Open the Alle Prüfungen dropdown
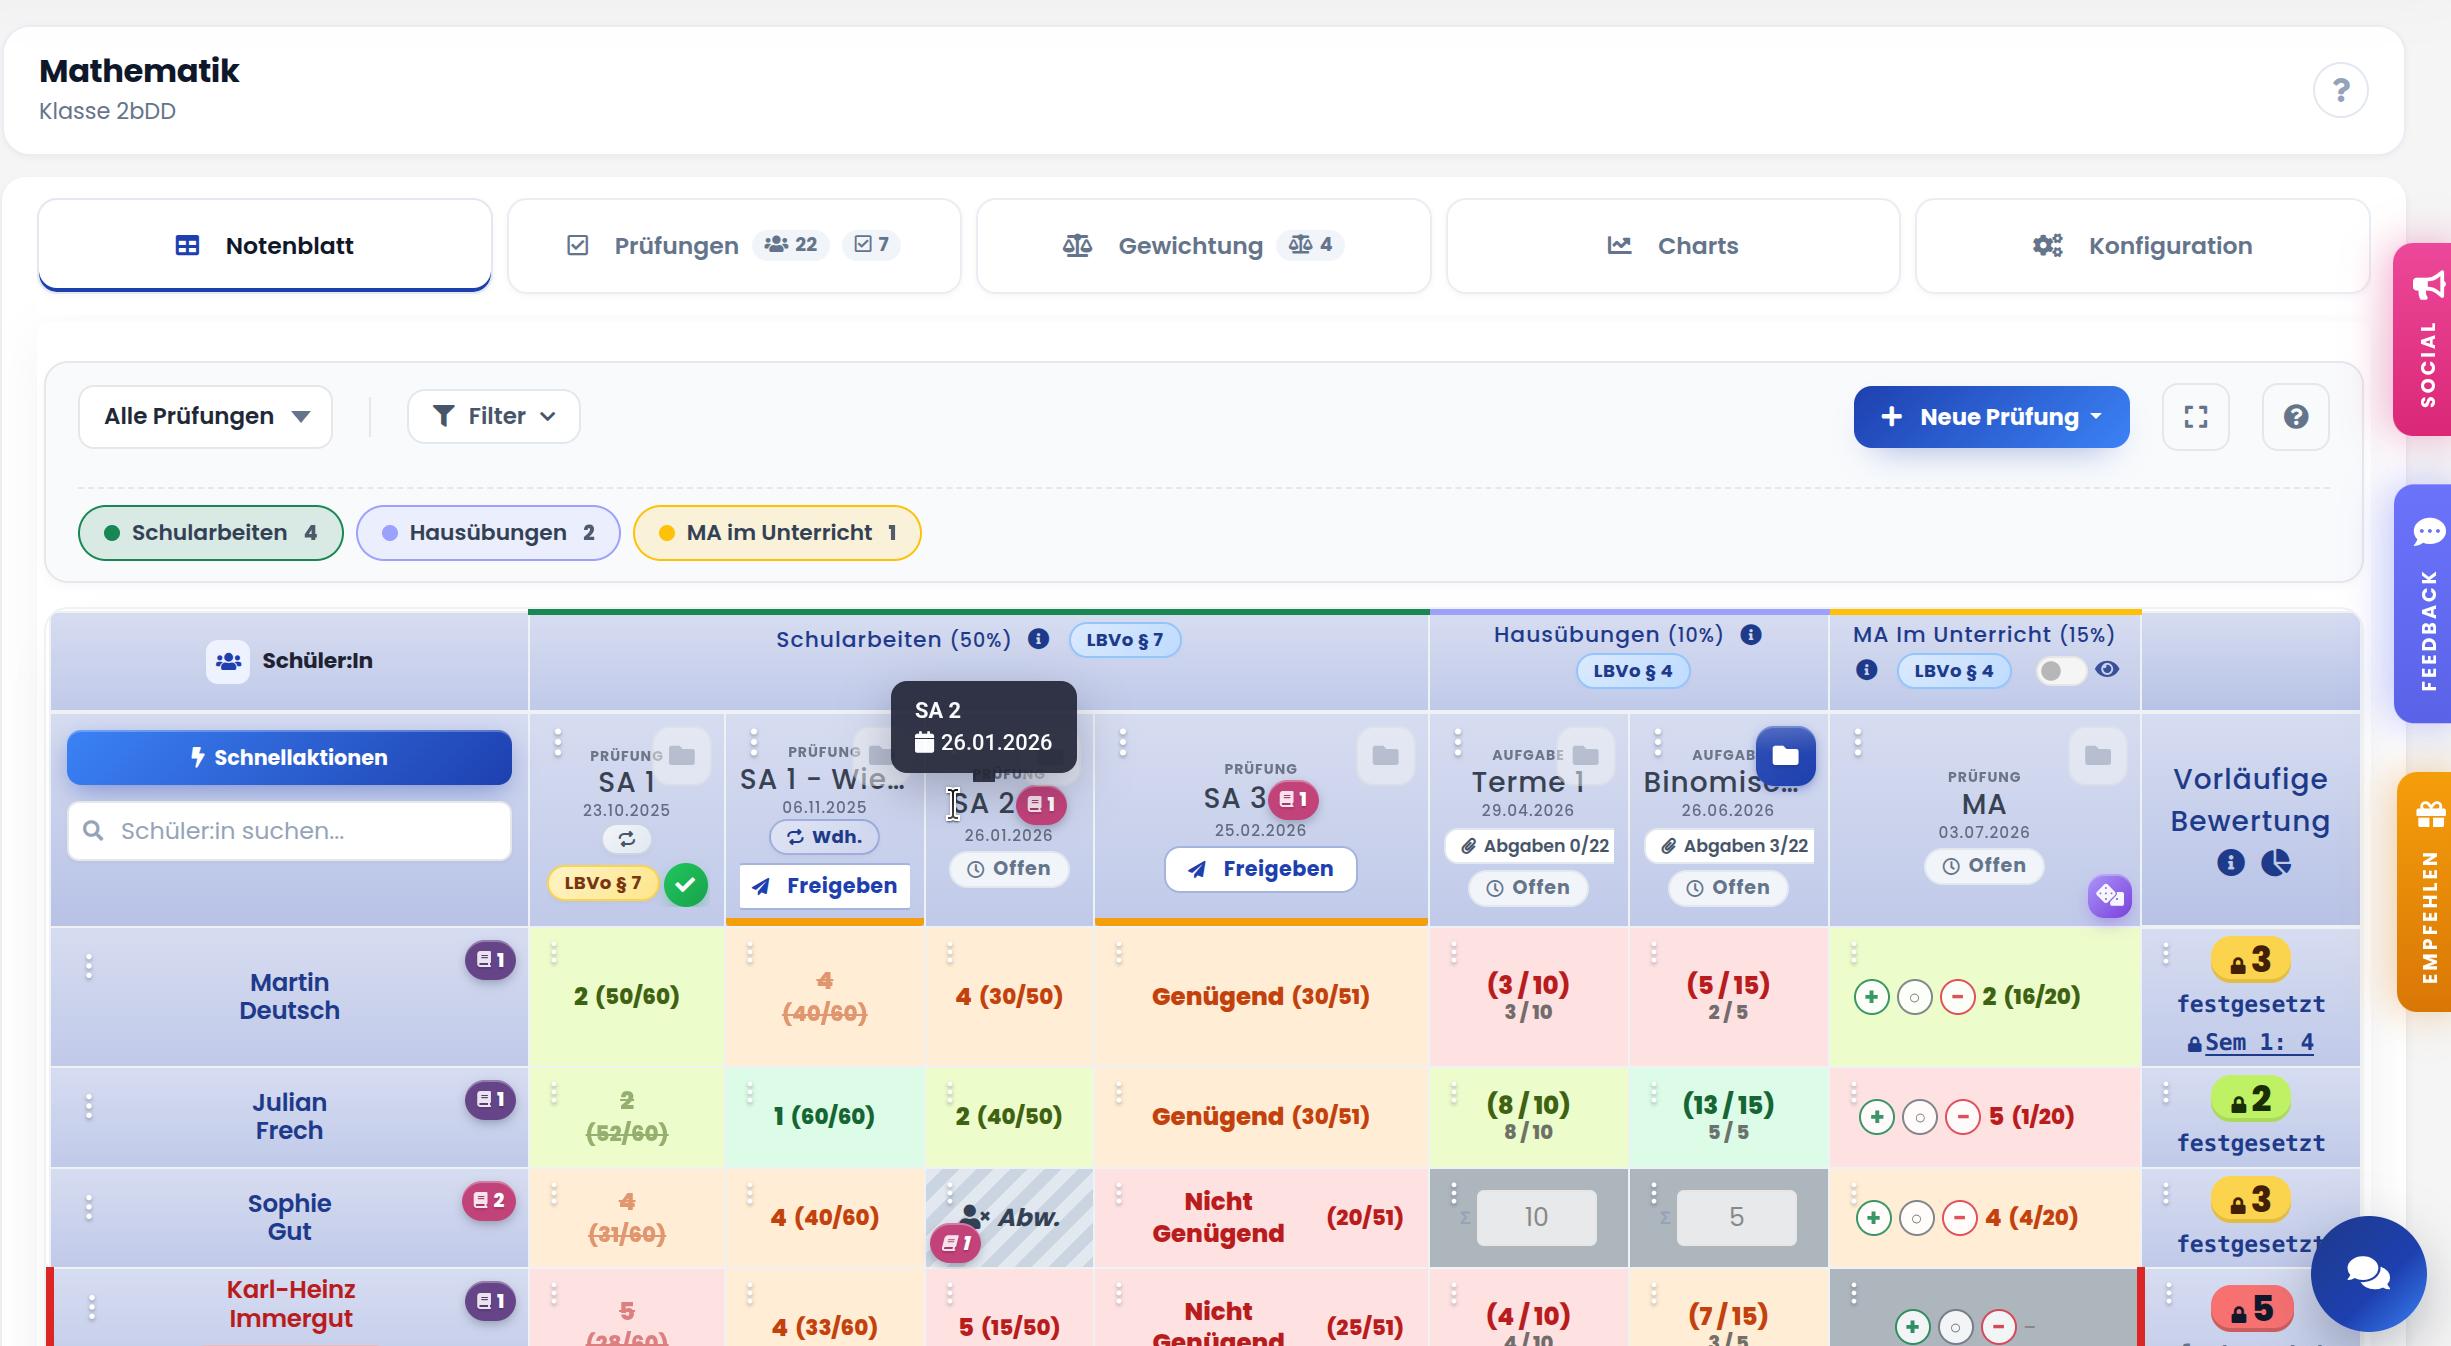 click(x=206, y=417)
